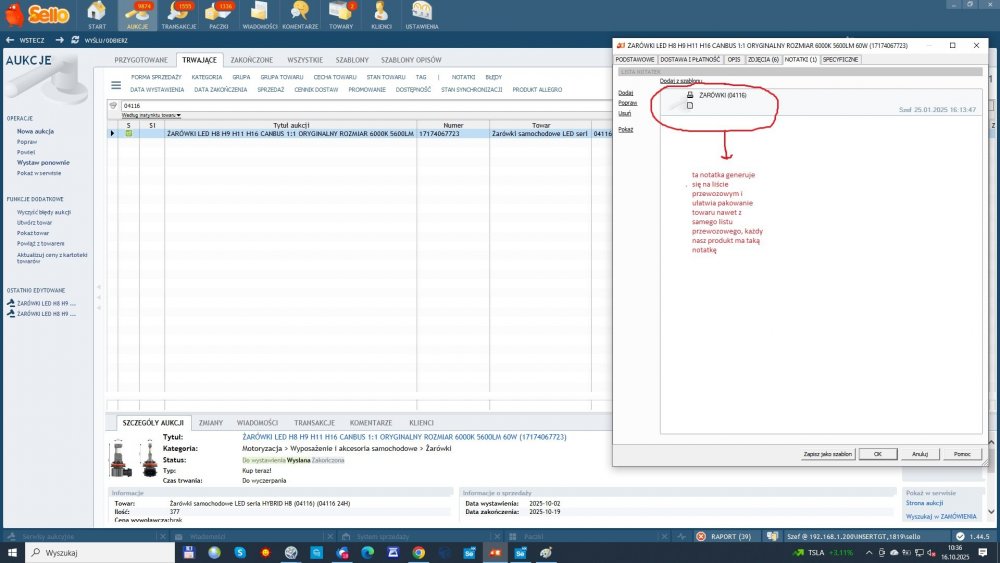Open the SPECYFICZNE tab in dialog
The image size is (1000, 563).
click(840, 59)
